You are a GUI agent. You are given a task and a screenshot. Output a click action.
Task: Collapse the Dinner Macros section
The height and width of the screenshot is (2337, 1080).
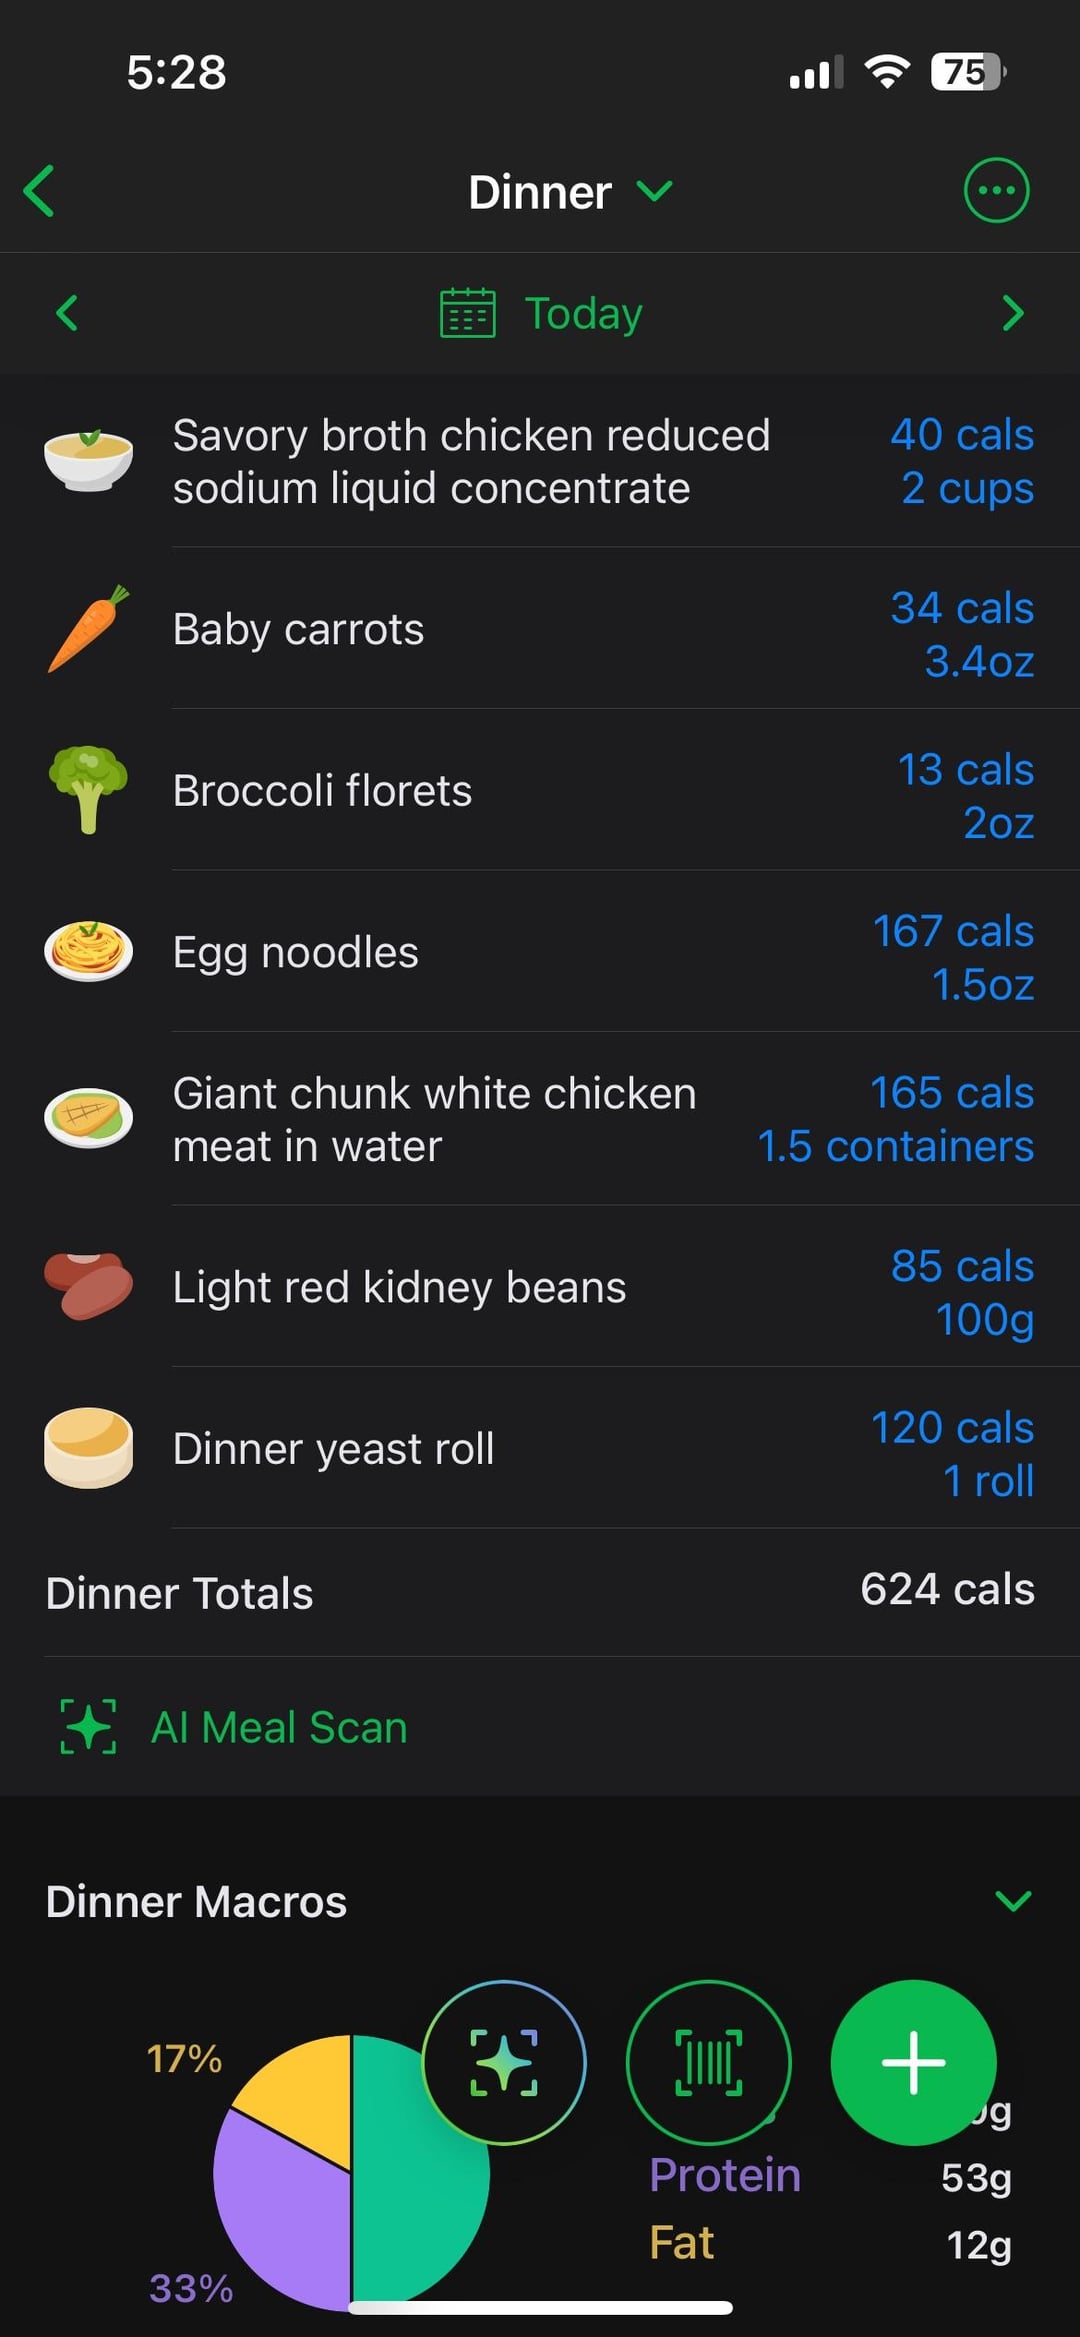(1013, 1901)
